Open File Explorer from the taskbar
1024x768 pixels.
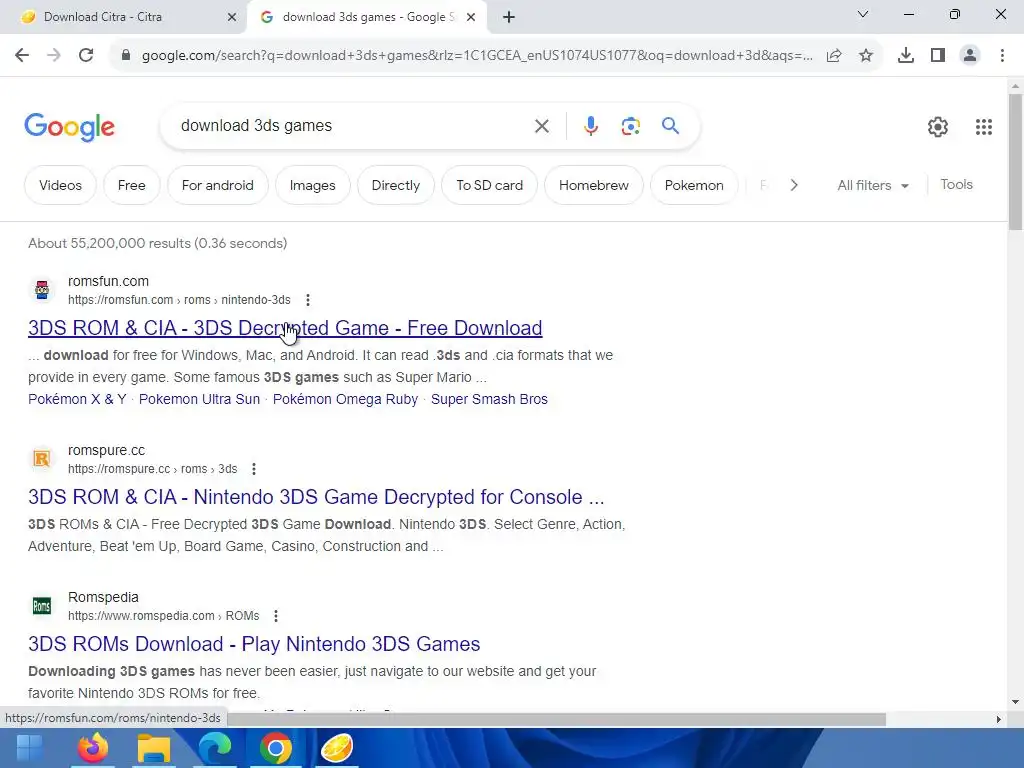click(x=154, y=748)
